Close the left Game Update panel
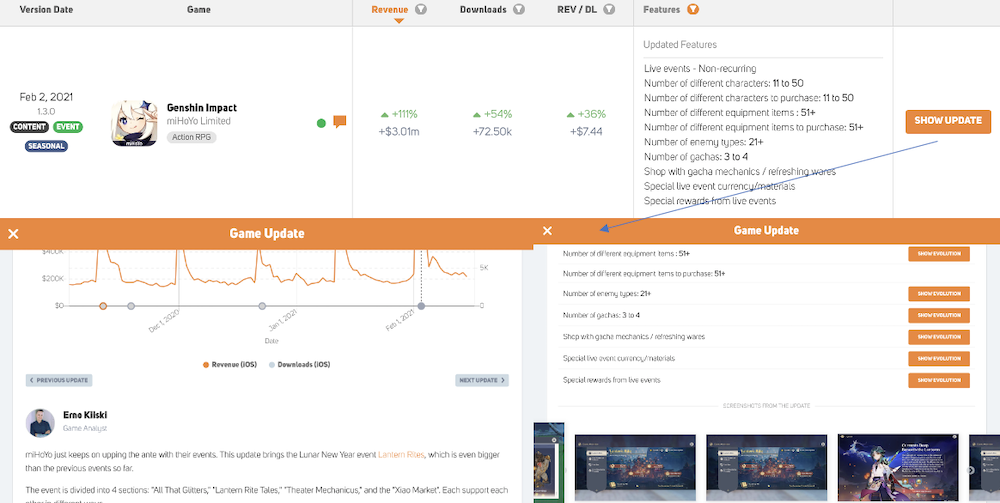This screenshot has width=1000, height=503. 13,234
